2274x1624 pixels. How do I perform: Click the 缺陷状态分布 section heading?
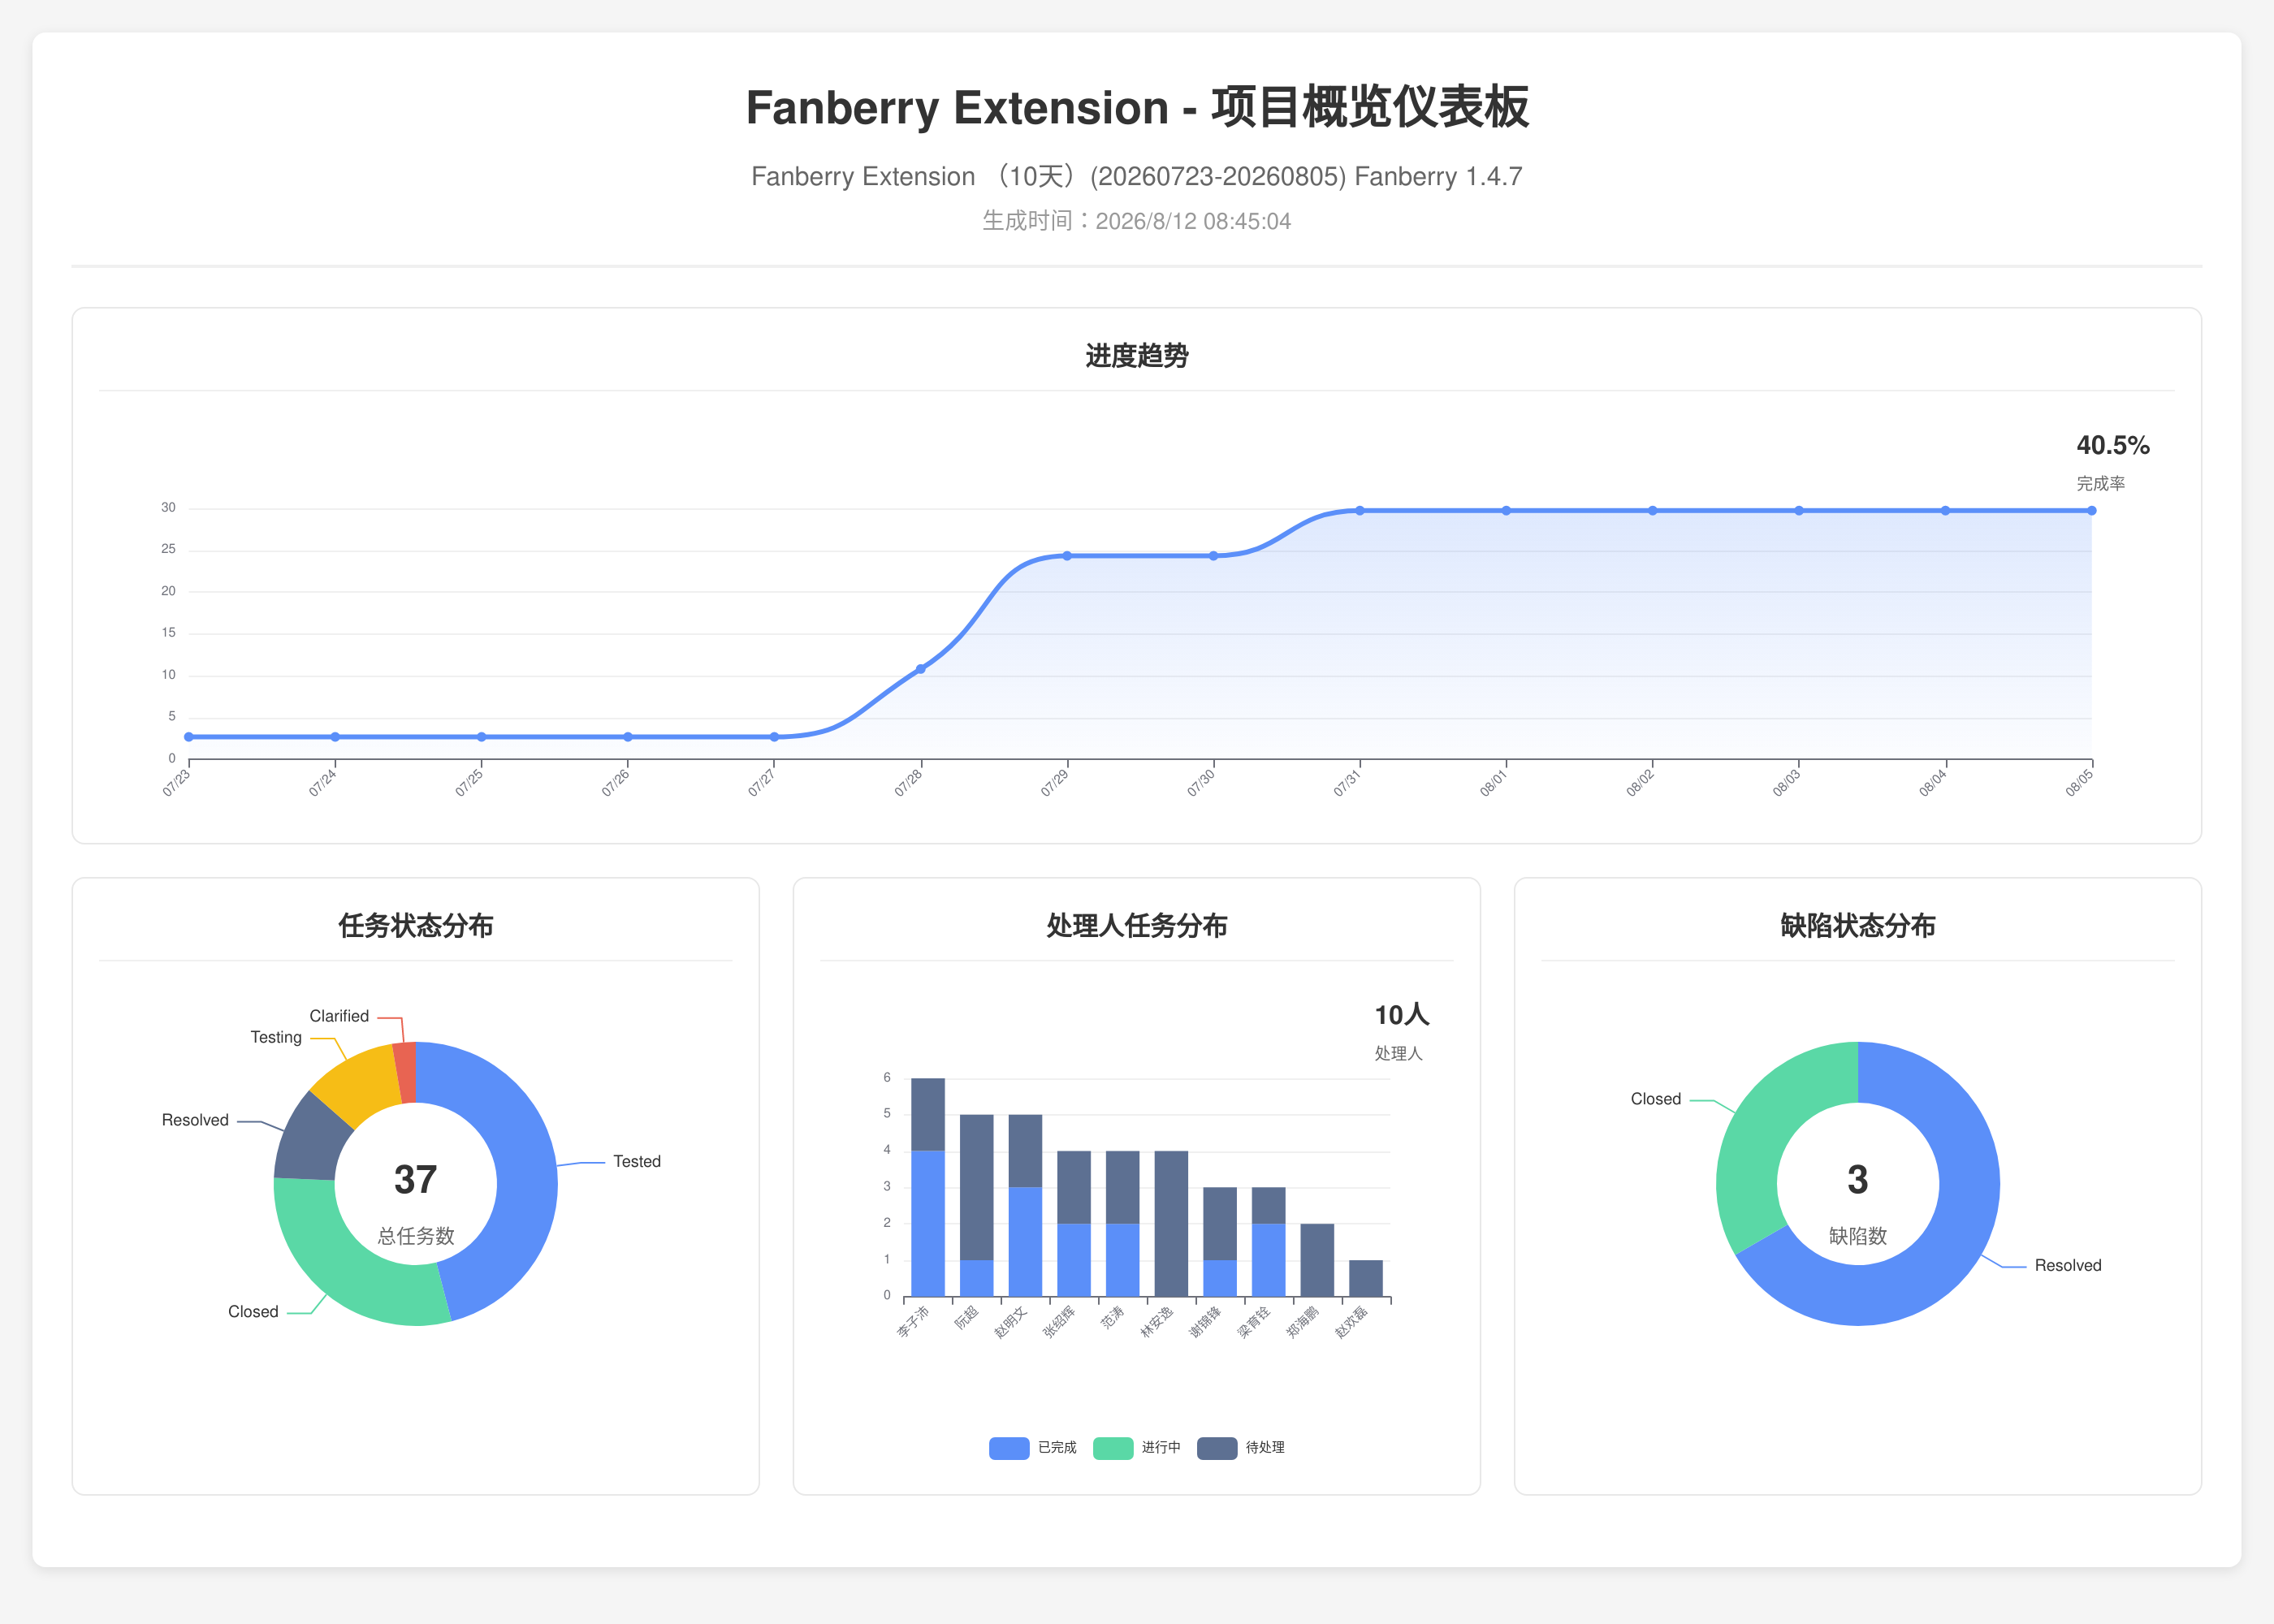tap(1858, 926)
